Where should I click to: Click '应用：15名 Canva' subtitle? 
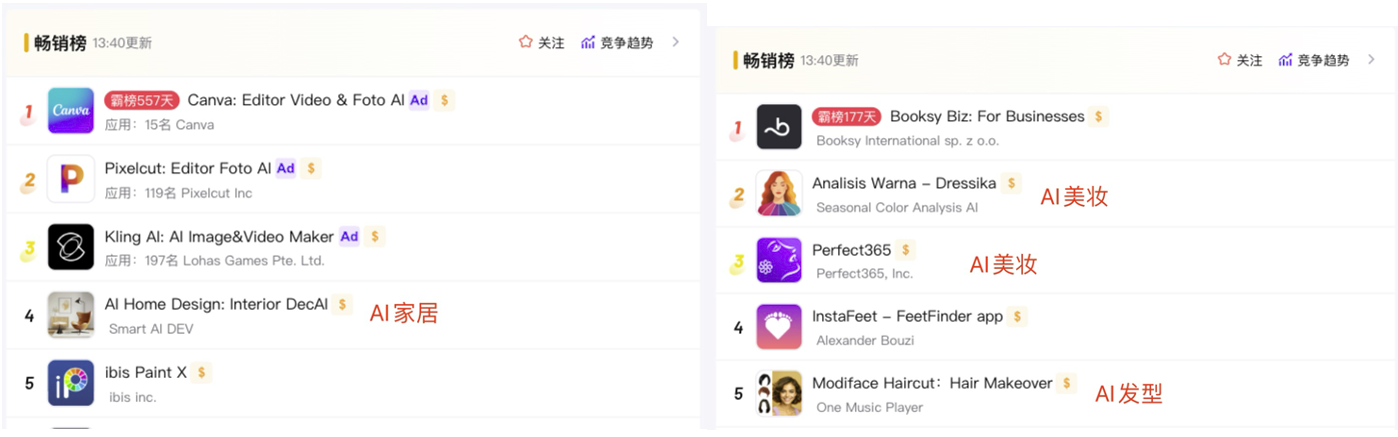pyautogui.click(x=159, y=125)
